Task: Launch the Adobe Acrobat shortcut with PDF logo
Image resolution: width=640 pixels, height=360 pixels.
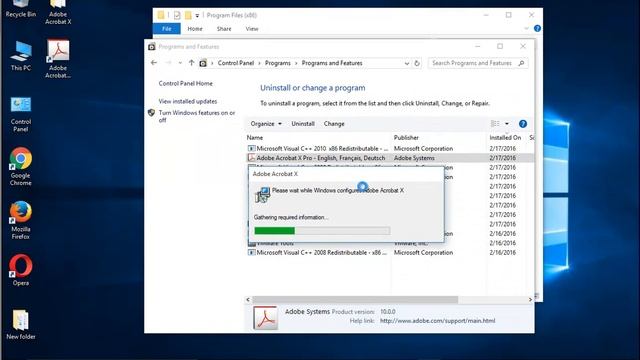Action: [58, 58]
